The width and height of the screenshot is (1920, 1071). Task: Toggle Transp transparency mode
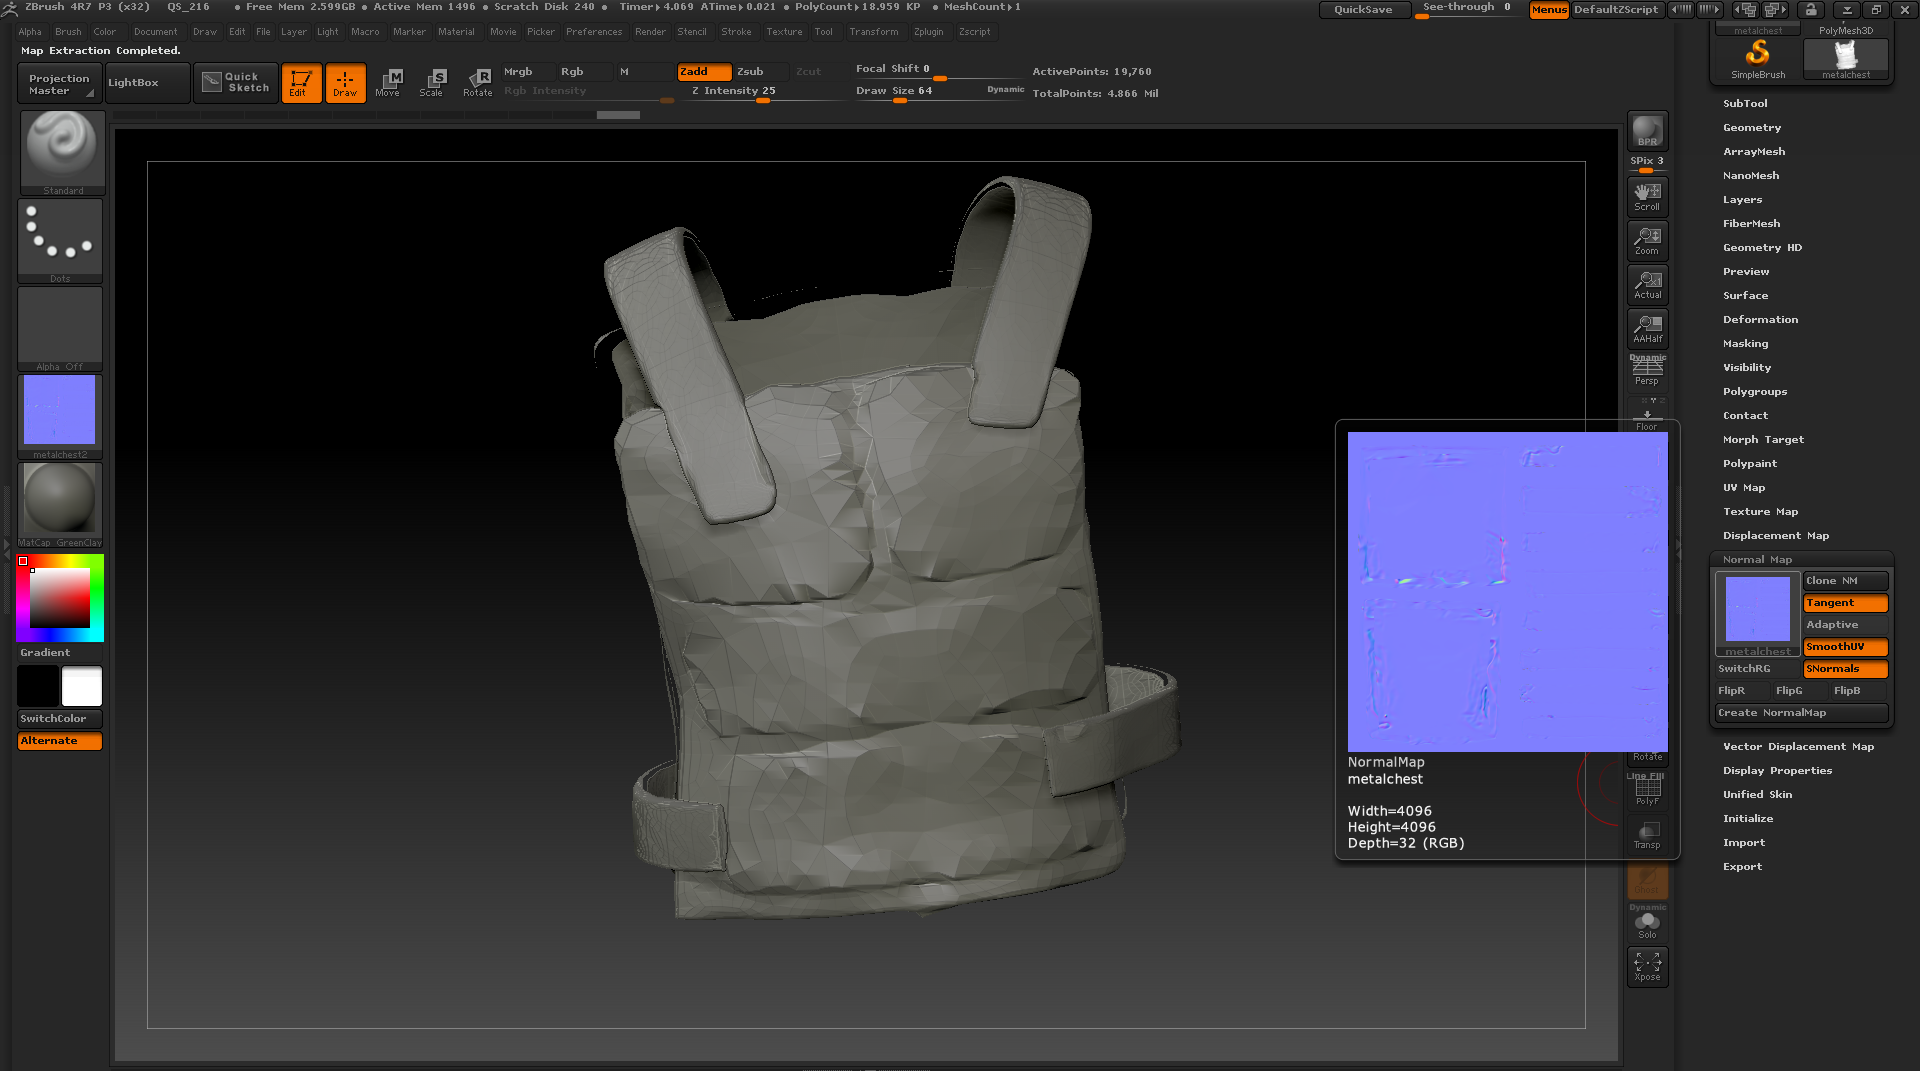pyautogui.click(x=1647, y=834)
